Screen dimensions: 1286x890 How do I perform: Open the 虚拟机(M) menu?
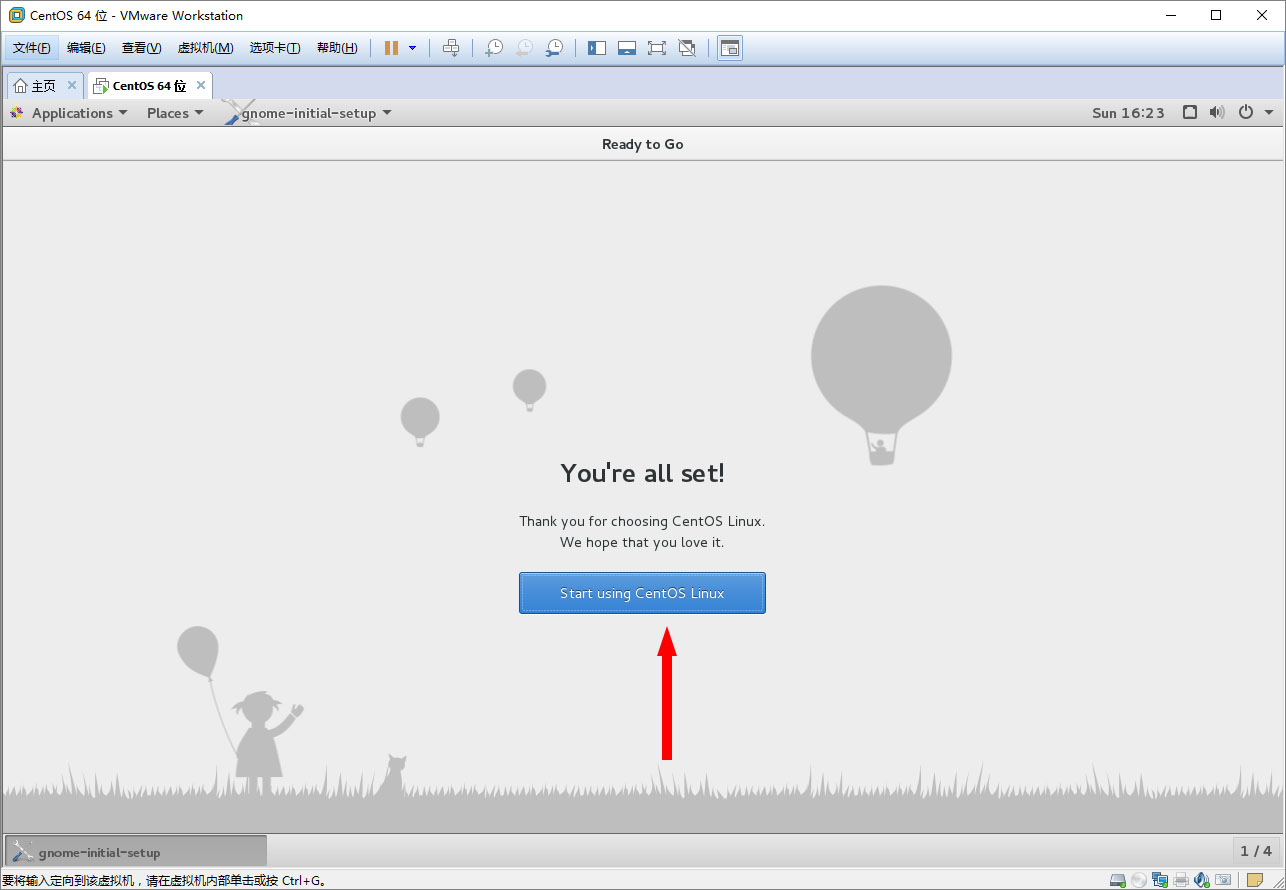point(205,48)
